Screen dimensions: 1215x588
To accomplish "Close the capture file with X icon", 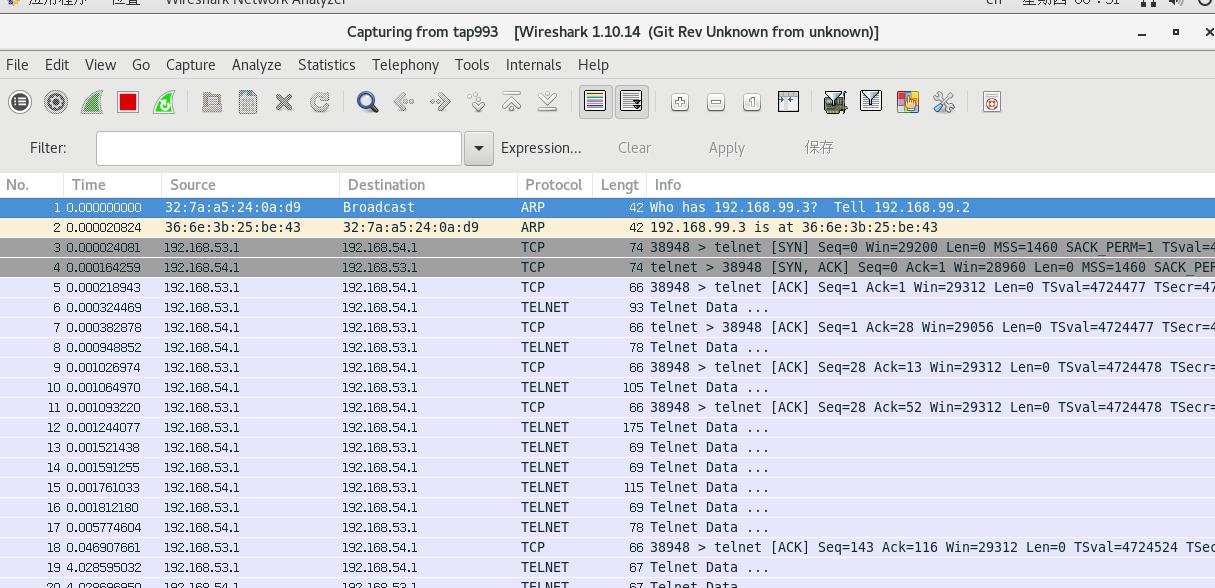I will pos(284,102).
